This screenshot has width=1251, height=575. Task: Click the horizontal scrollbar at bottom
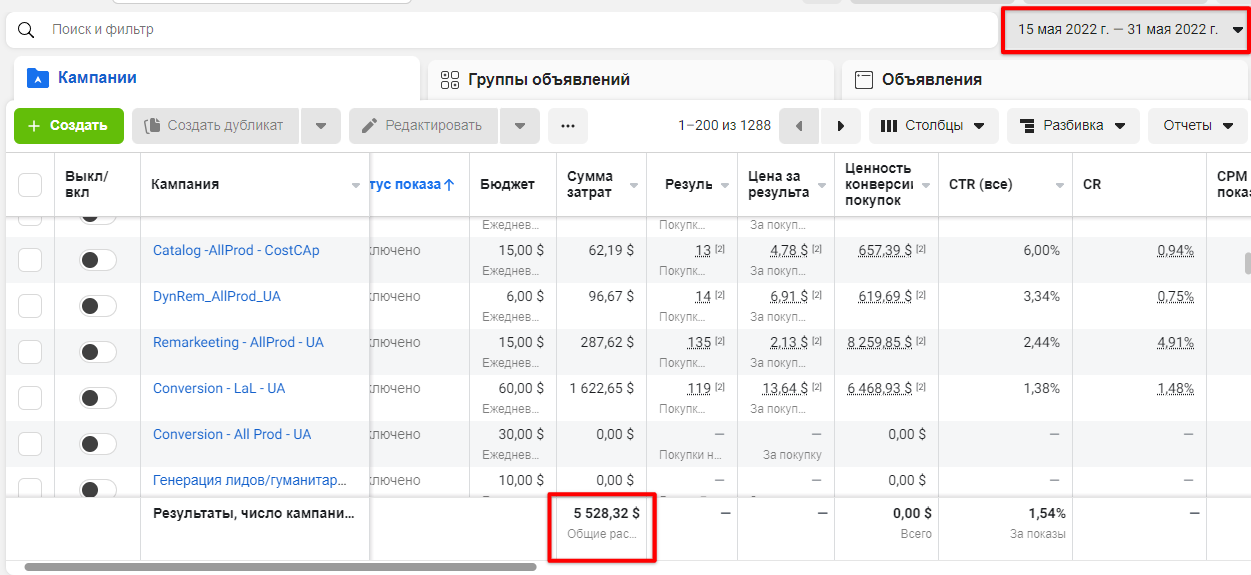coord(280,567)
